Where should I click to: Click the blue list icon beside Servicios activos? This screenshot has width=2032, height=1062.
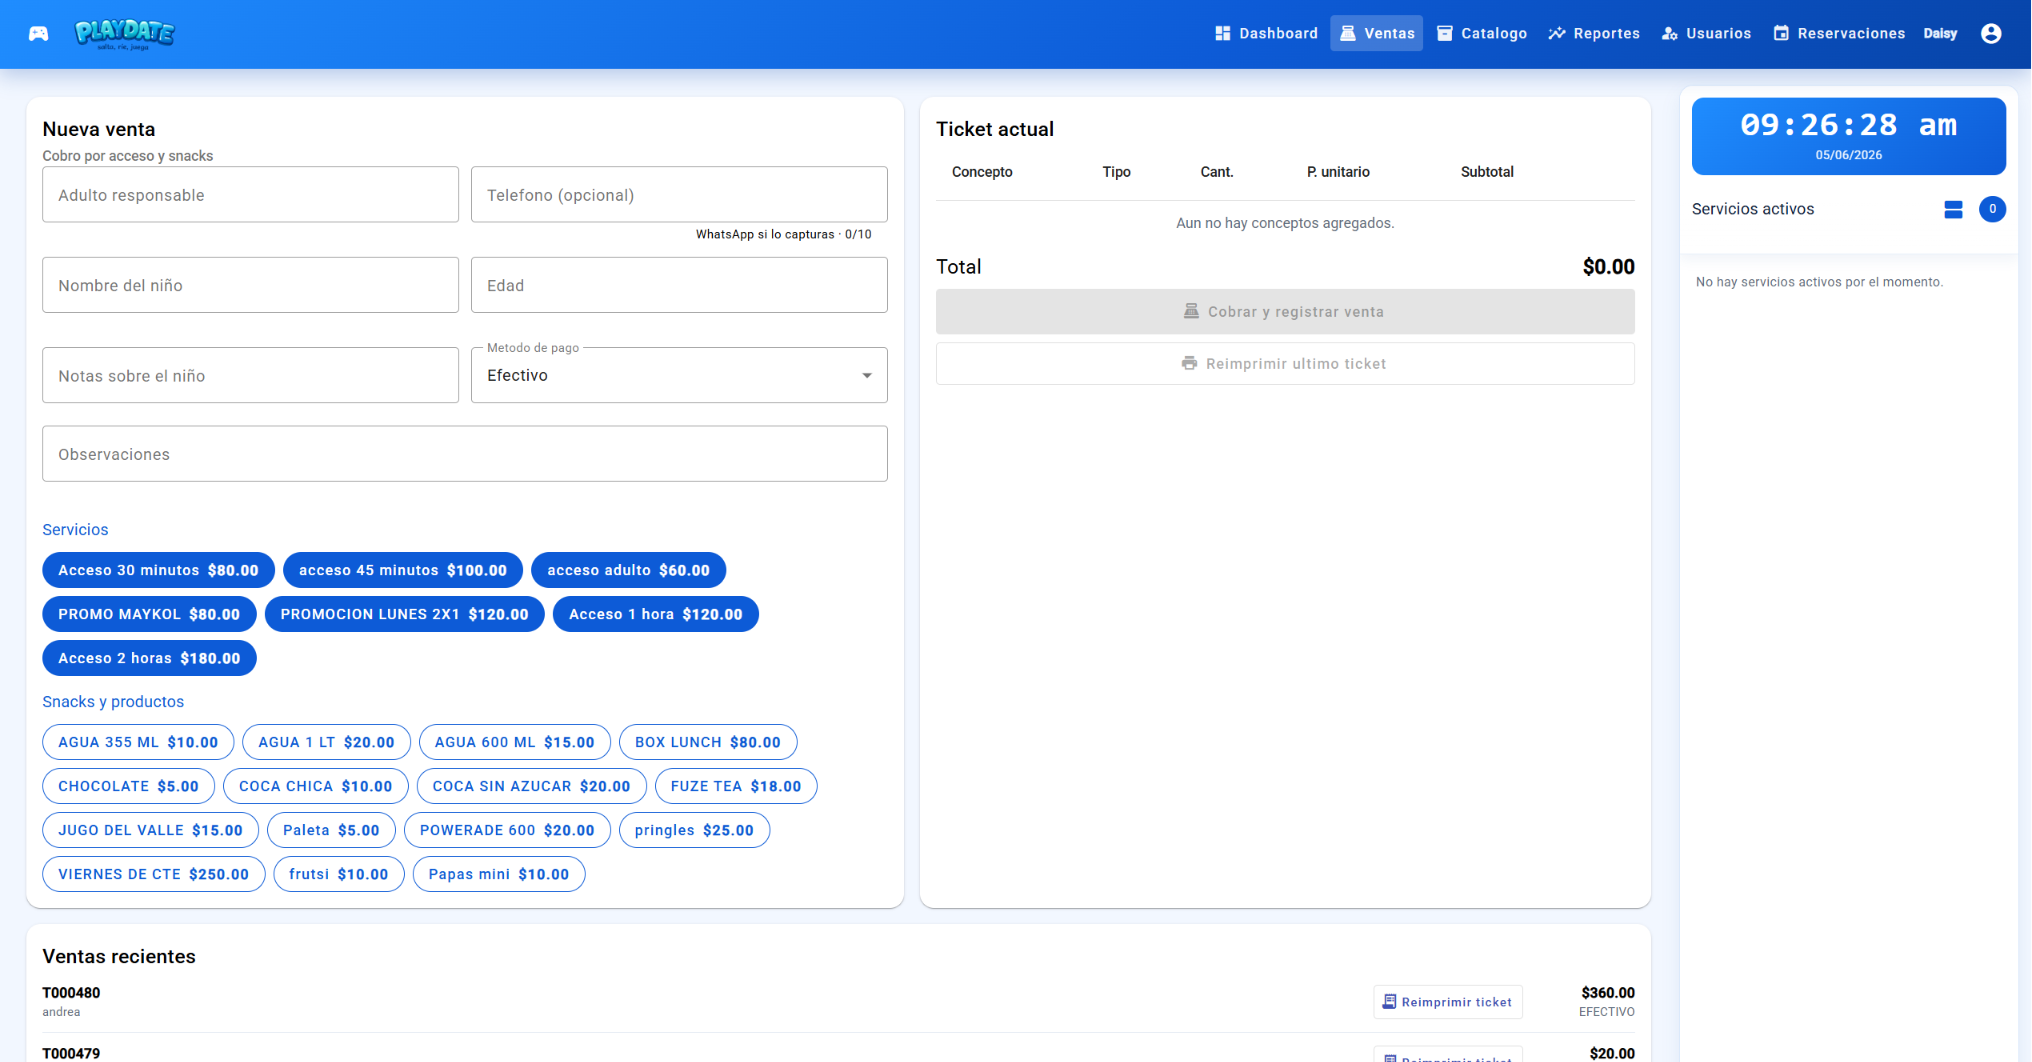coord(1953,209)
